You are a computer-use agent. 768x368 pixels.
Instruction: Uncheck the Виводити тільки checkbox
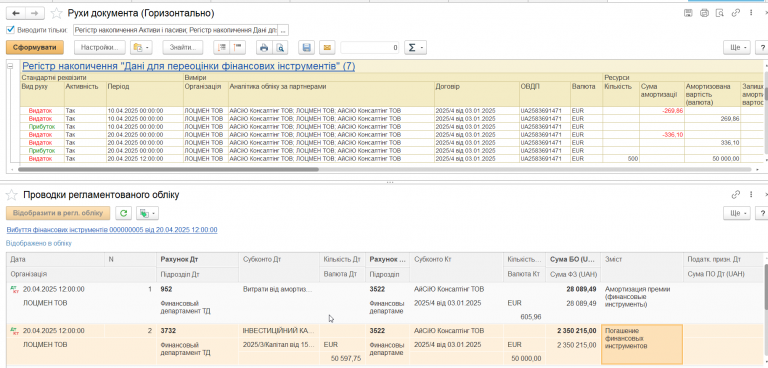(x=10, y=30)
